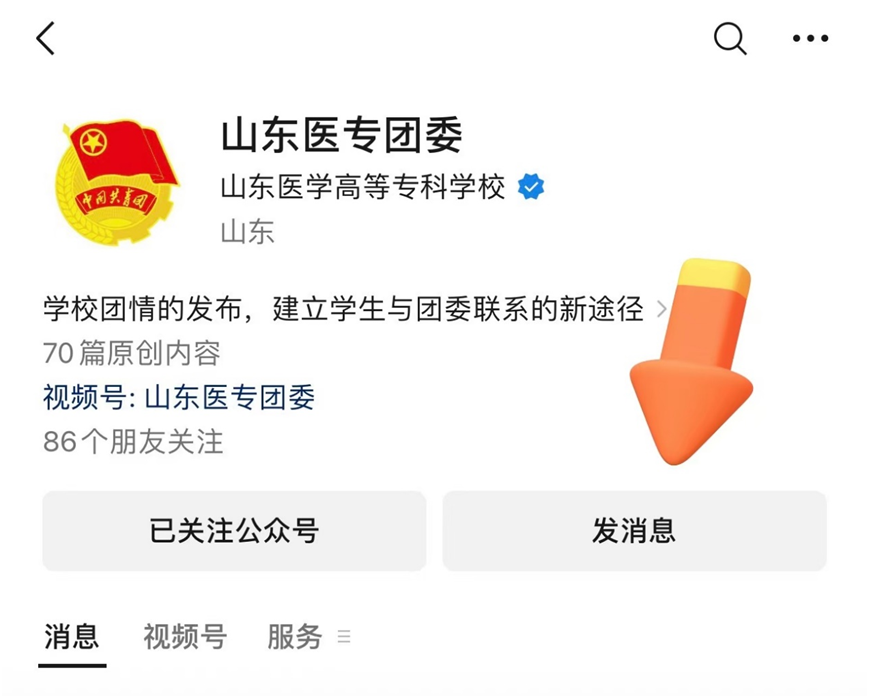Tap 山东医学高等专科学校 verification text

(363, 187)
